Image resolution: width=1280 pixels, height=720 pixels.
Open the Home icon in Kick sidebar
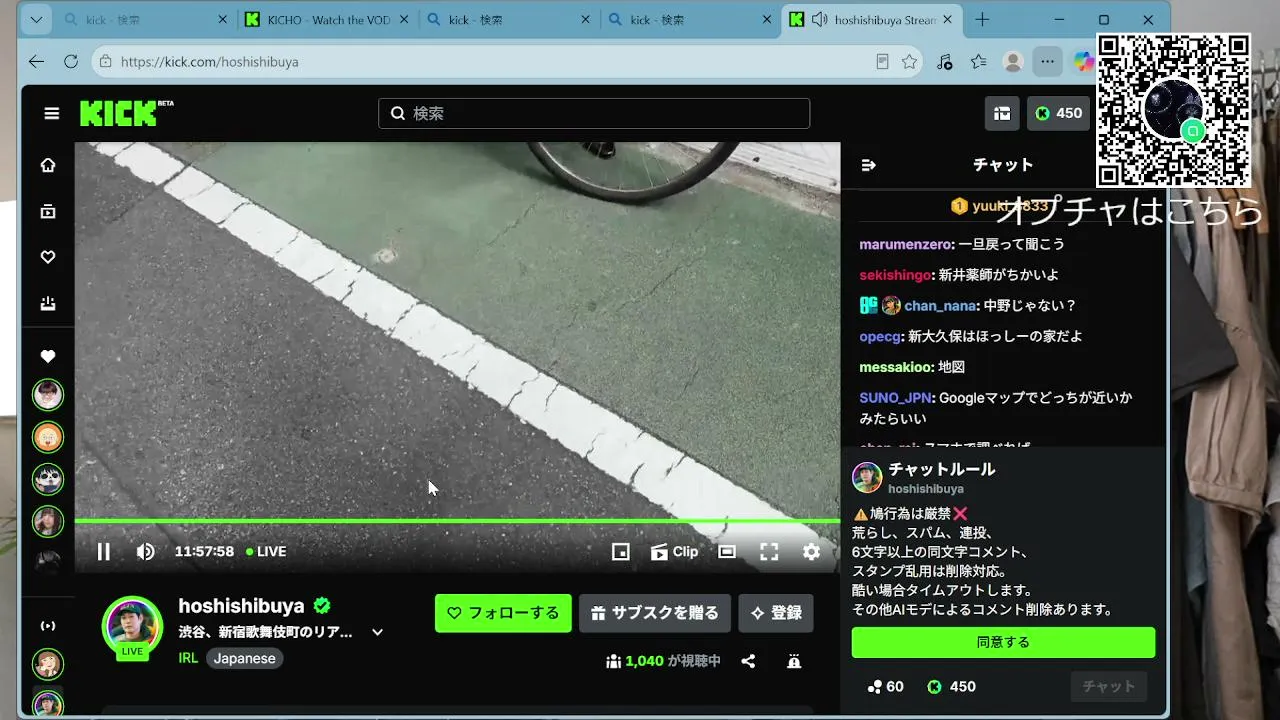[x=48, y=165]
